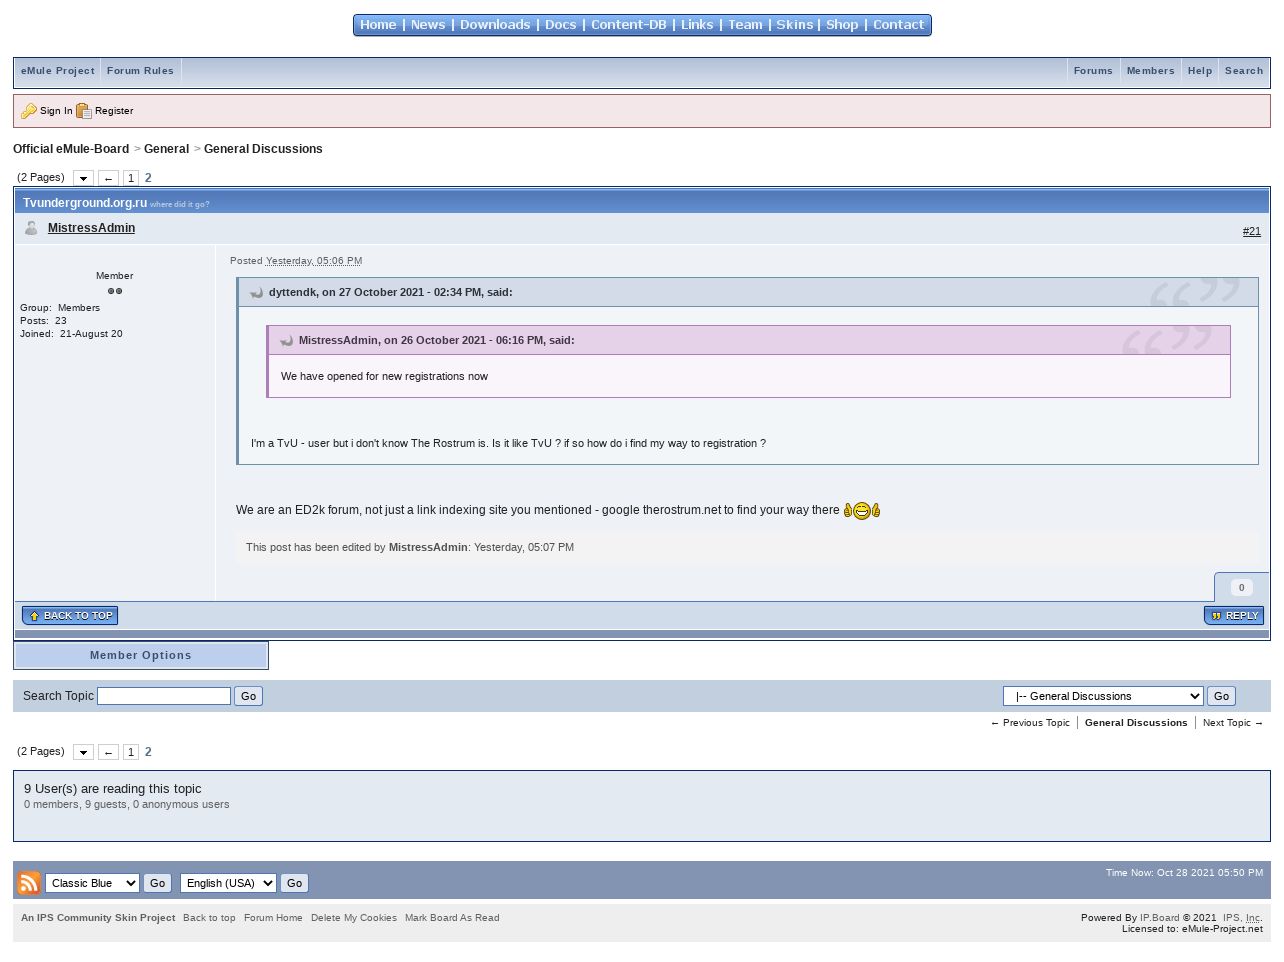
Task: Open the General Discussions forum jump dropdown
Action: (x=1103, y=696)
